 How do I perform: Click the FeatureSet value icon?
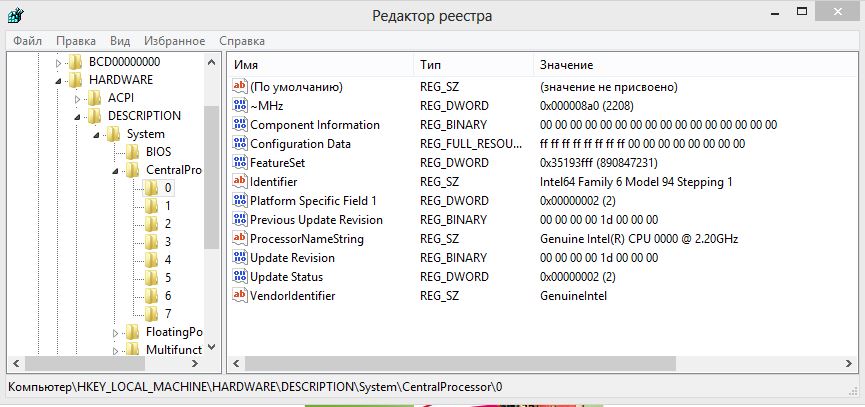click(239, 163)
